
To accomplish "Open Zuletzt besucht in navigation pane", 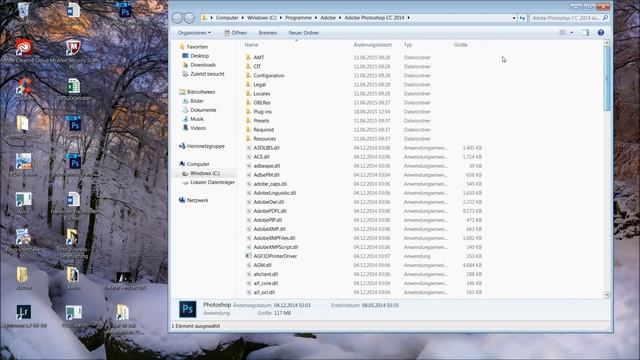I will [207, 74].
